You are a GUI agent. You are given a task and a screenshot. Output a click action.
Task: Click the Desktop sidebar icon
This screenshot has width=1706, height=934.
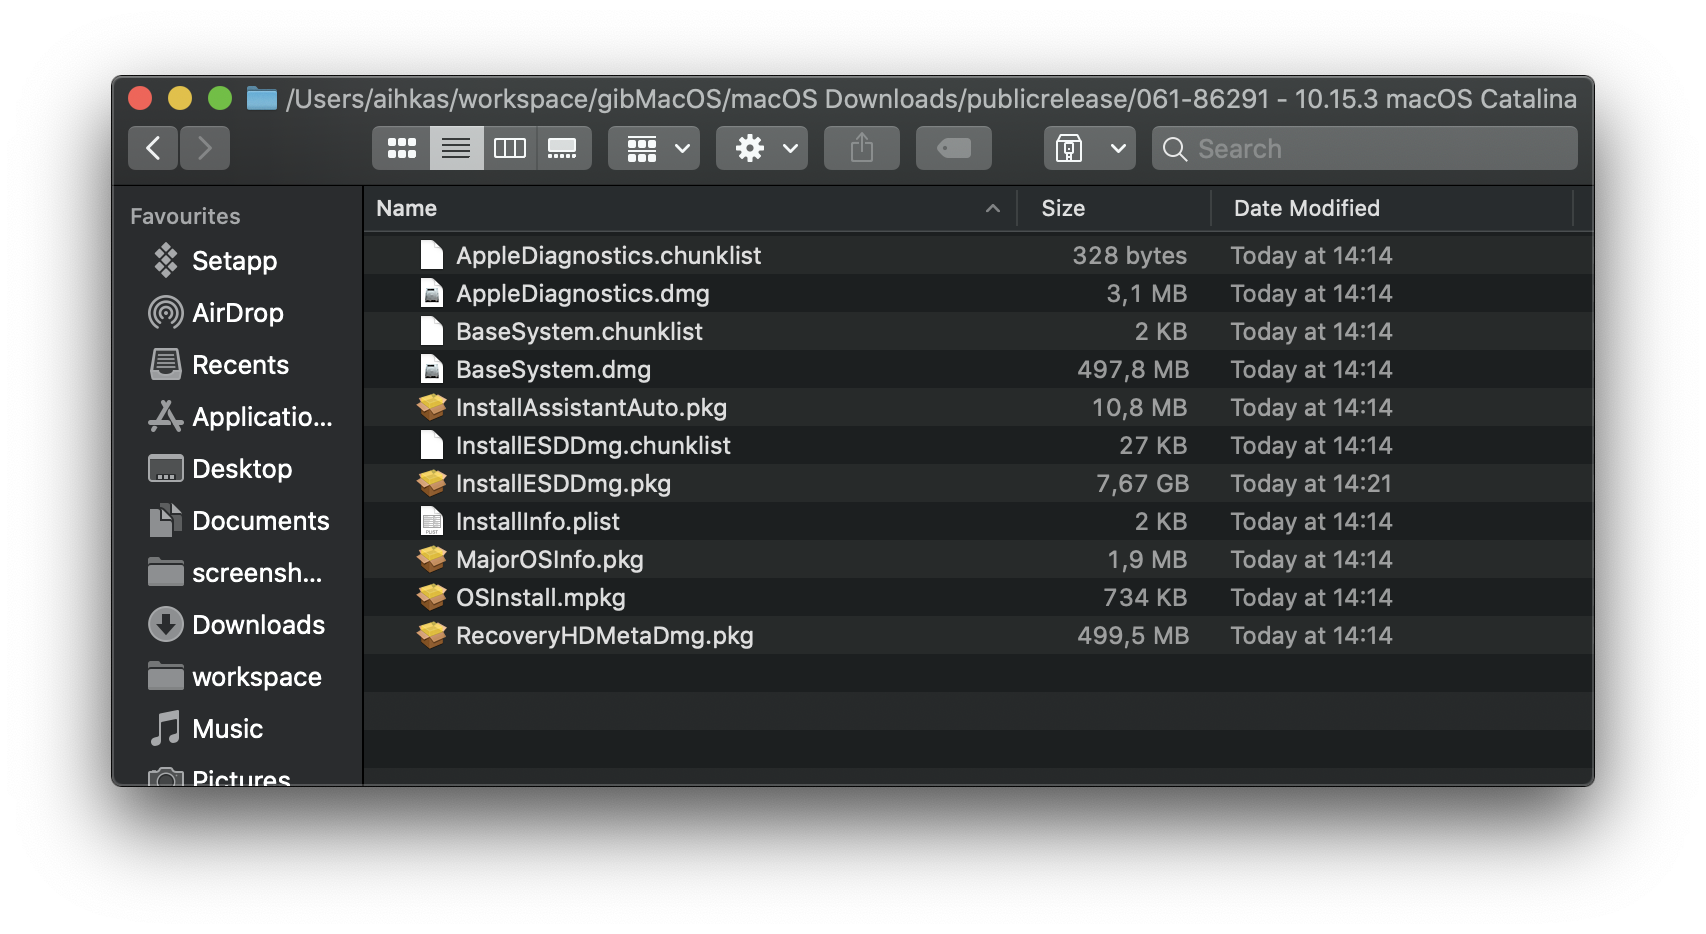(x=166, y=468)
